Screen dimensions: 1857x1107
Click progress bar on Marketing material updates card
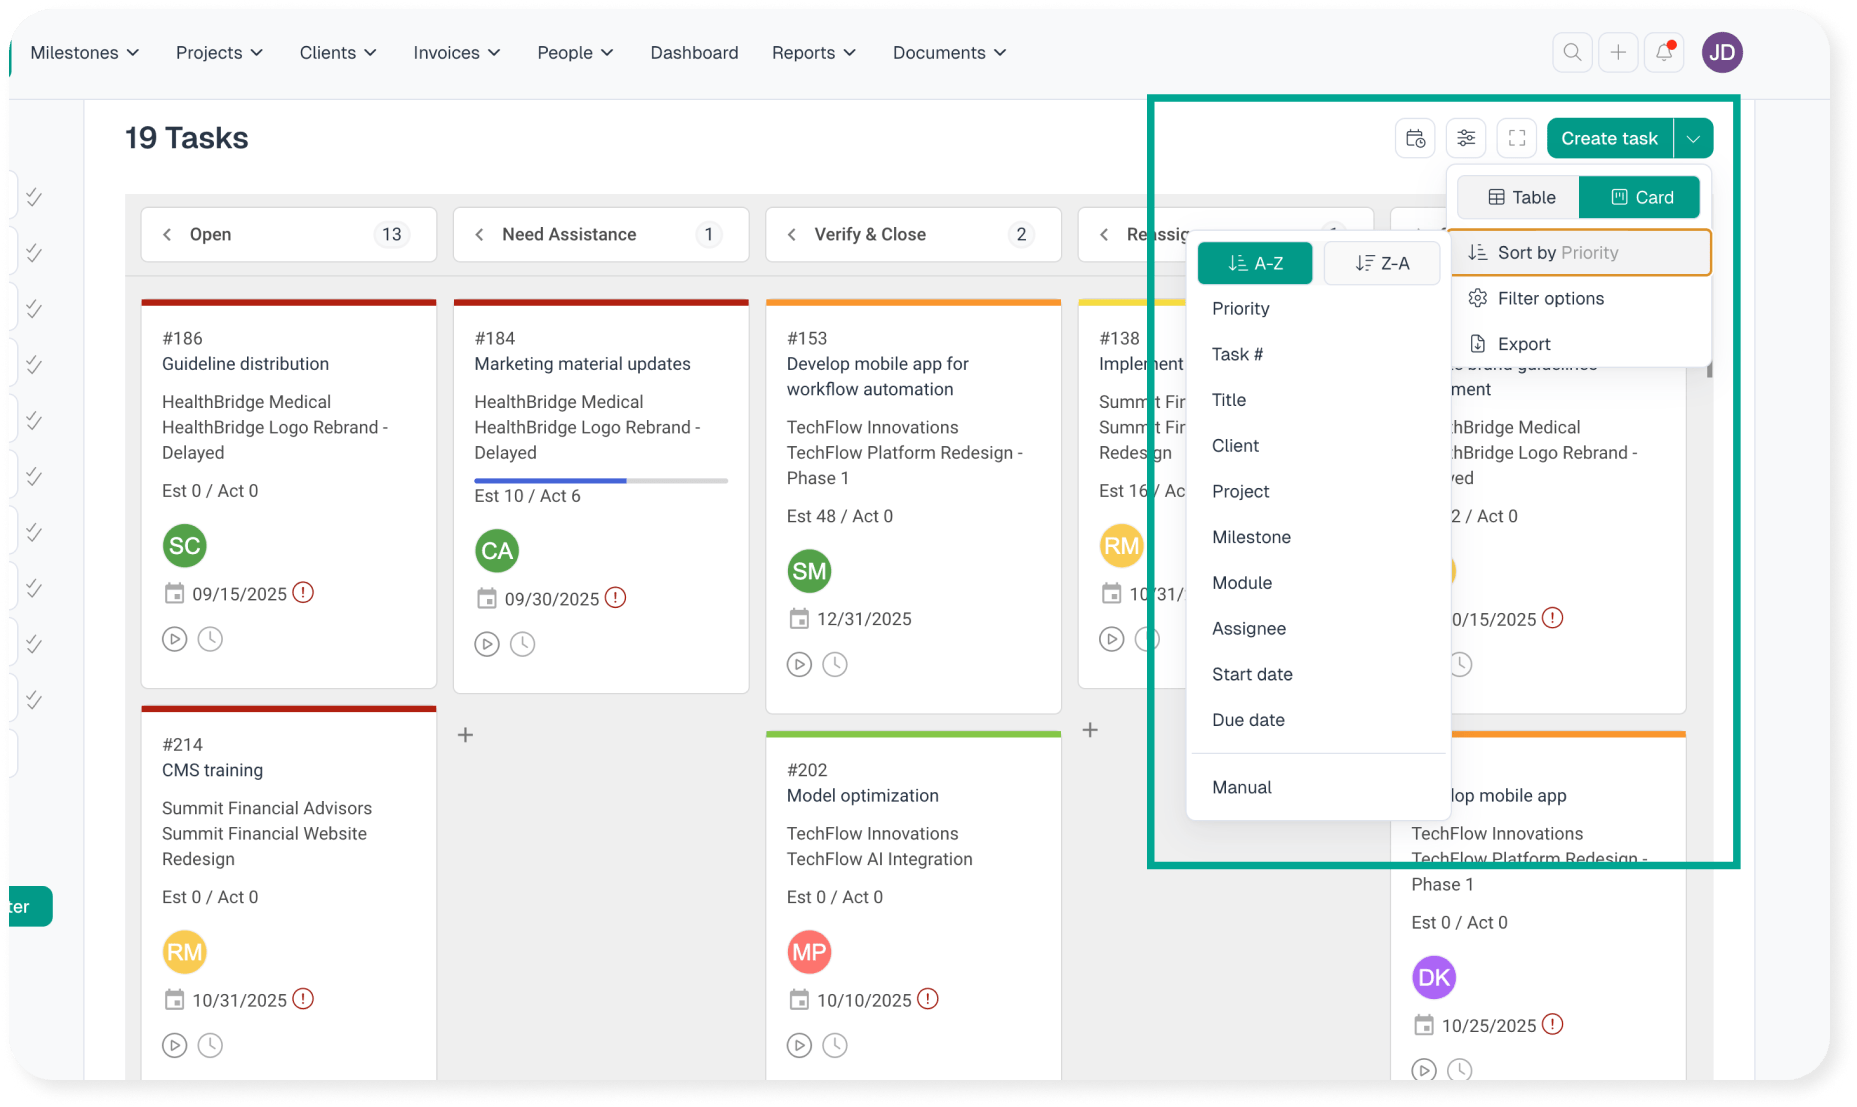tap(600, 481)
